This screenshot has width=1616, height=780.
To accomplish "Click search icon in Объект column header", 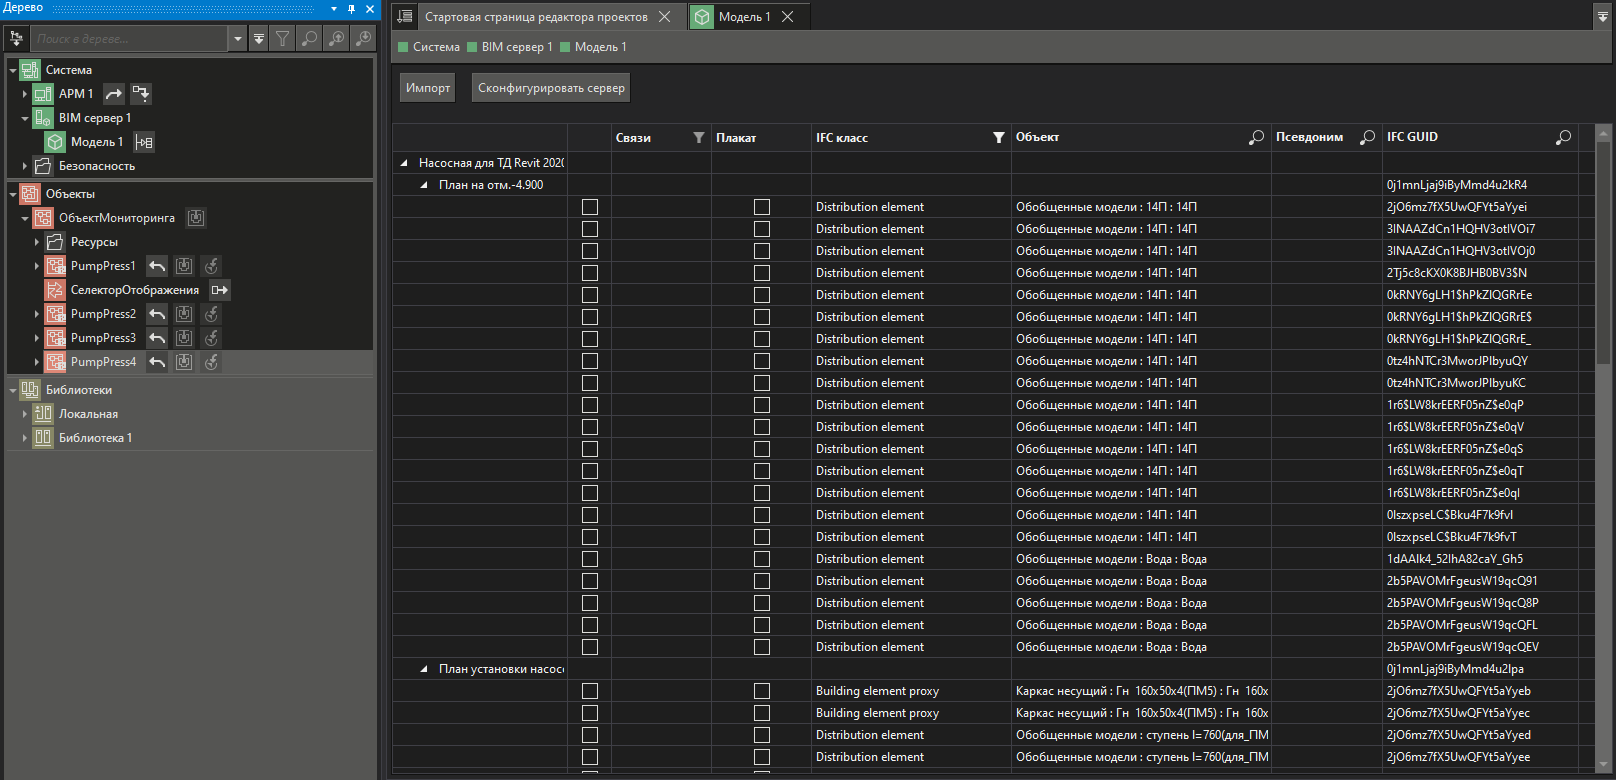I will (1256, 138).
